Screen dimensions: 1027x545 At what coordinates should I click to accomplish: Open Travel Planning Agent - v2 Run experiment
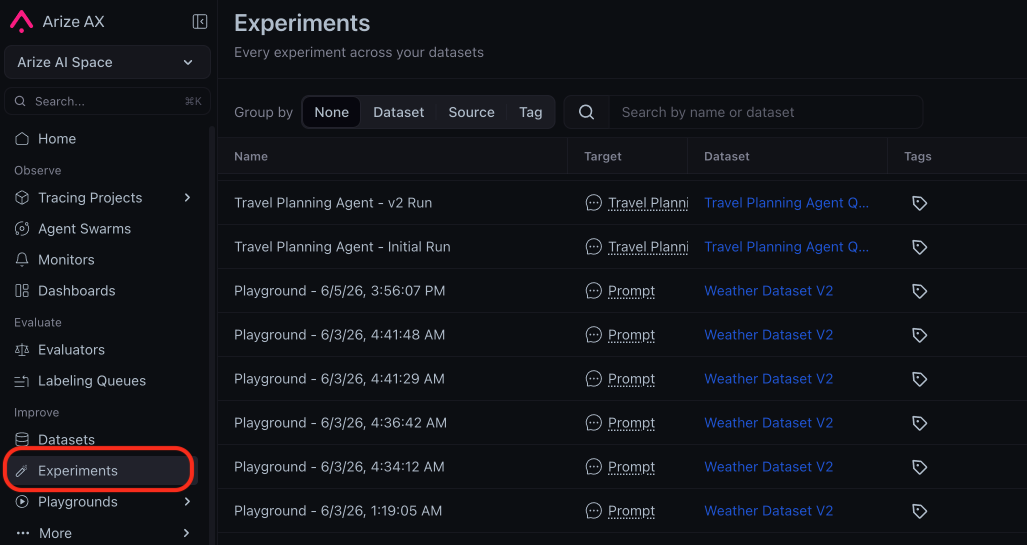click(333, 203)
